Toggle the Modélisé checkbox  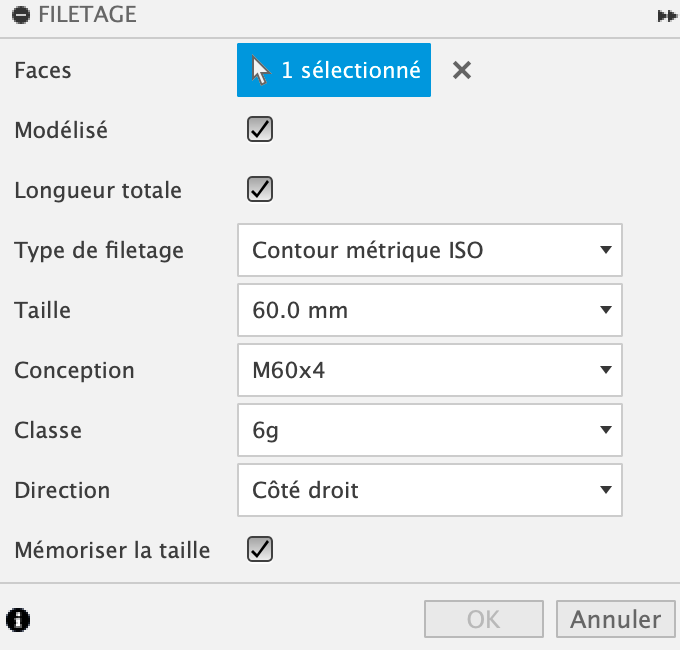point(260,130)
